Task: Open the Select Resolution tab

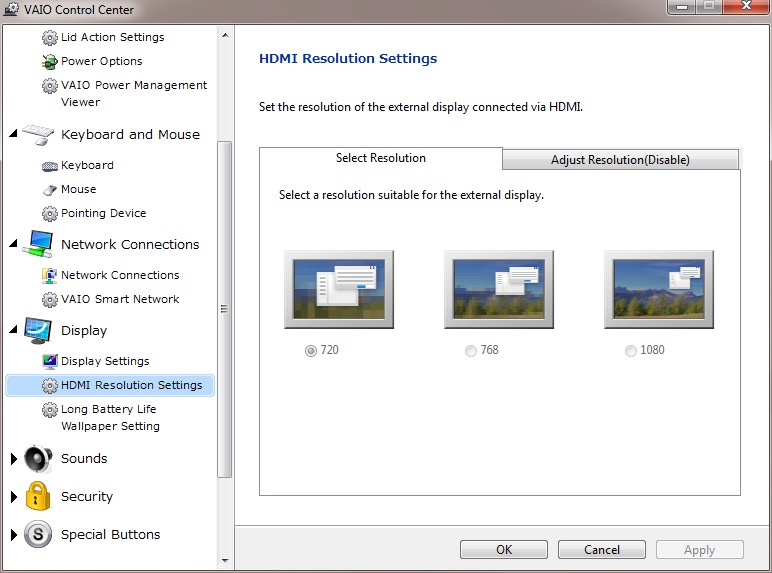Action: click(x=381, y=158)
